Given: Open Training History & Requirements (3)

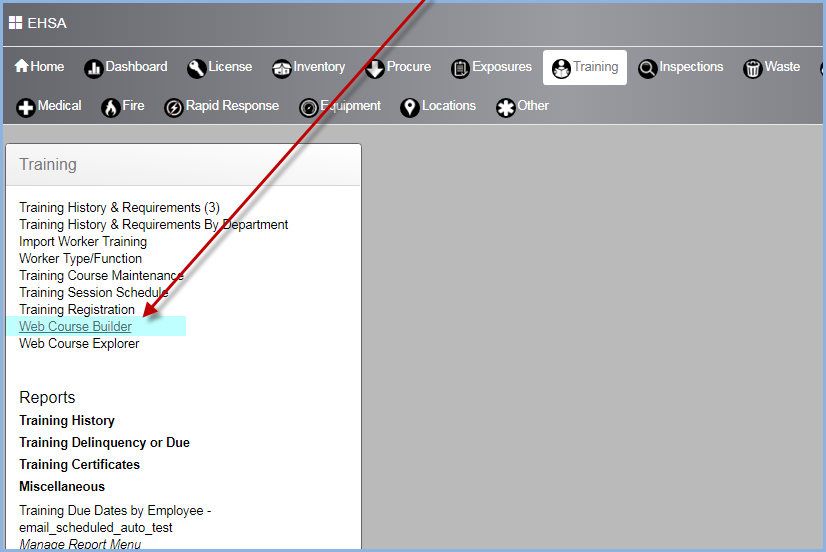Looking at the screenshot, I should click(120, 208).
